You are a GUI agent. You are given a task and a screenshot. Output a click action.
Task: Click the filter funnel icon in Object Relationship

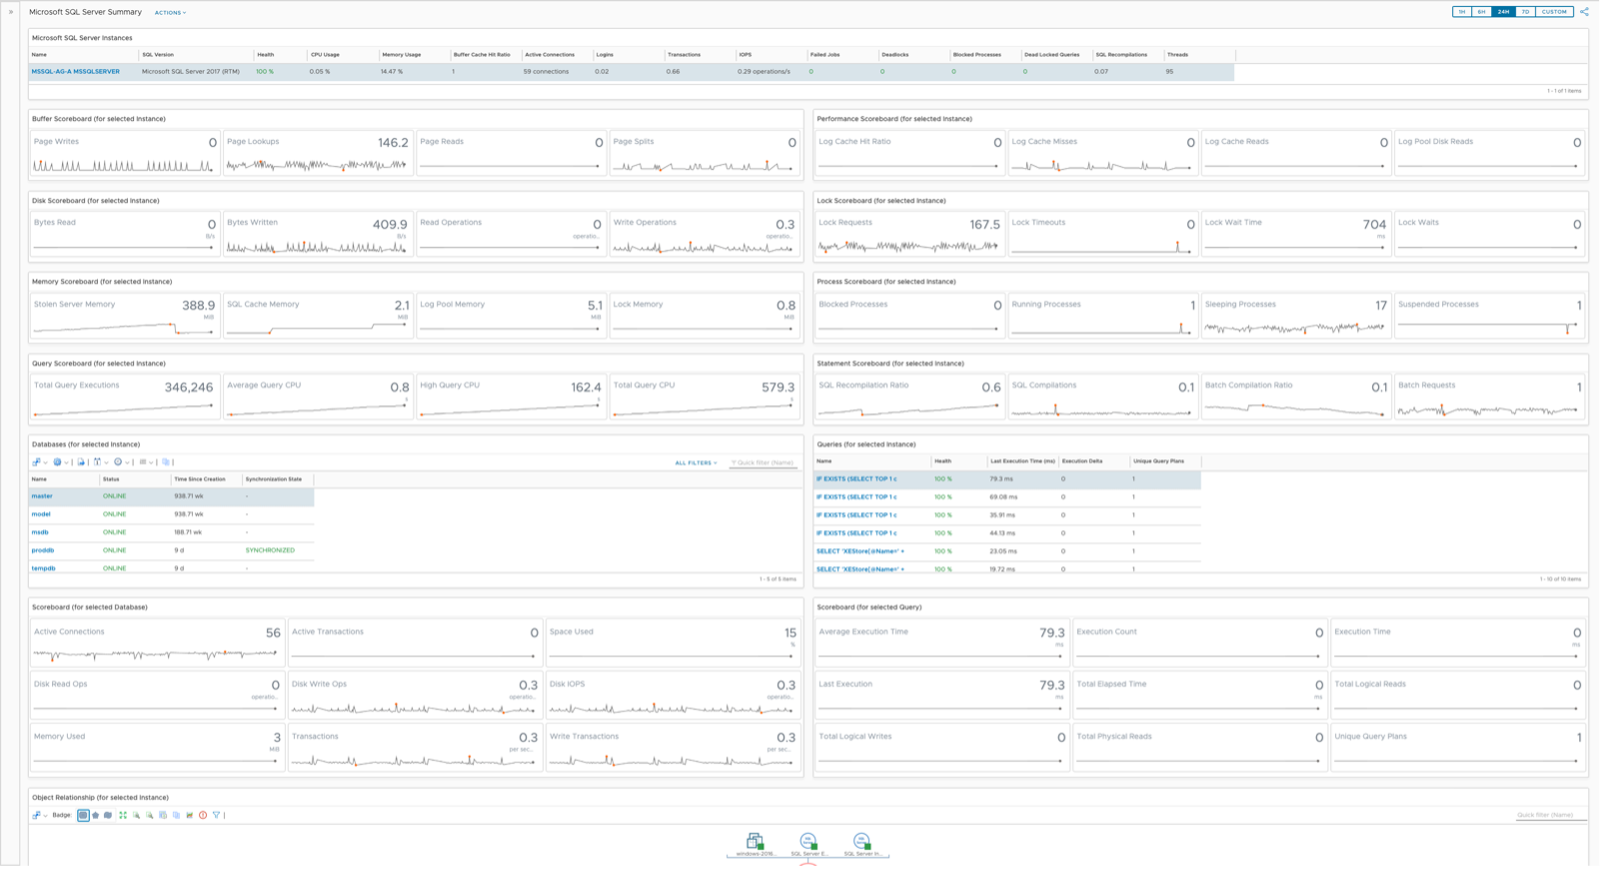[216, 815]
